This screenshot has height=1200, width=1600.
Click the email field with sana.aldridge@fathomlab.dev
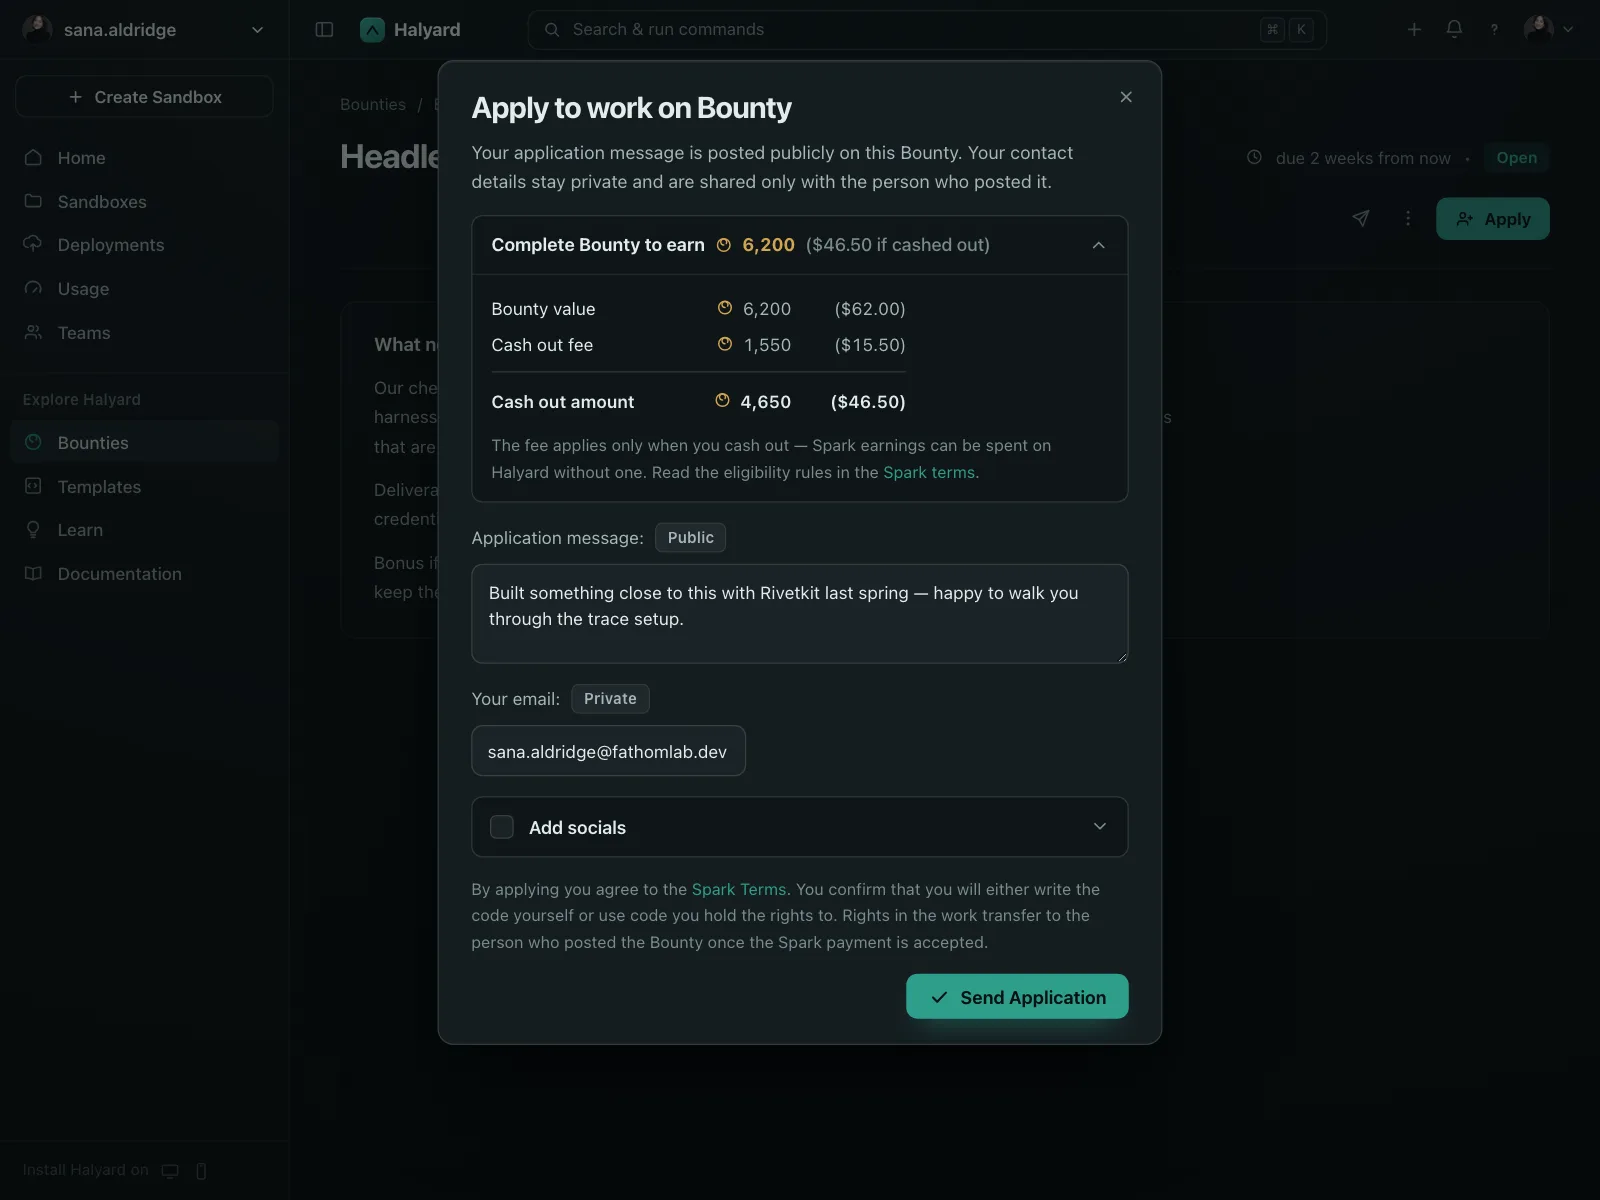pos(608,751)
